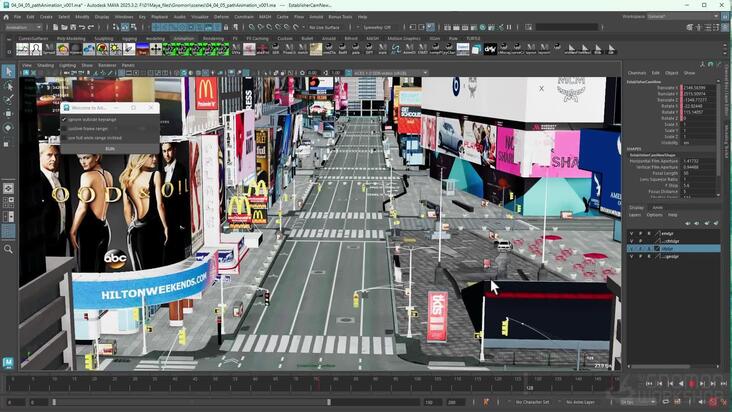Image resolution: width=732 pixels, height=412 pixels.
Task: Click the magnet snap to grid icon
Action: coord(252,28)
